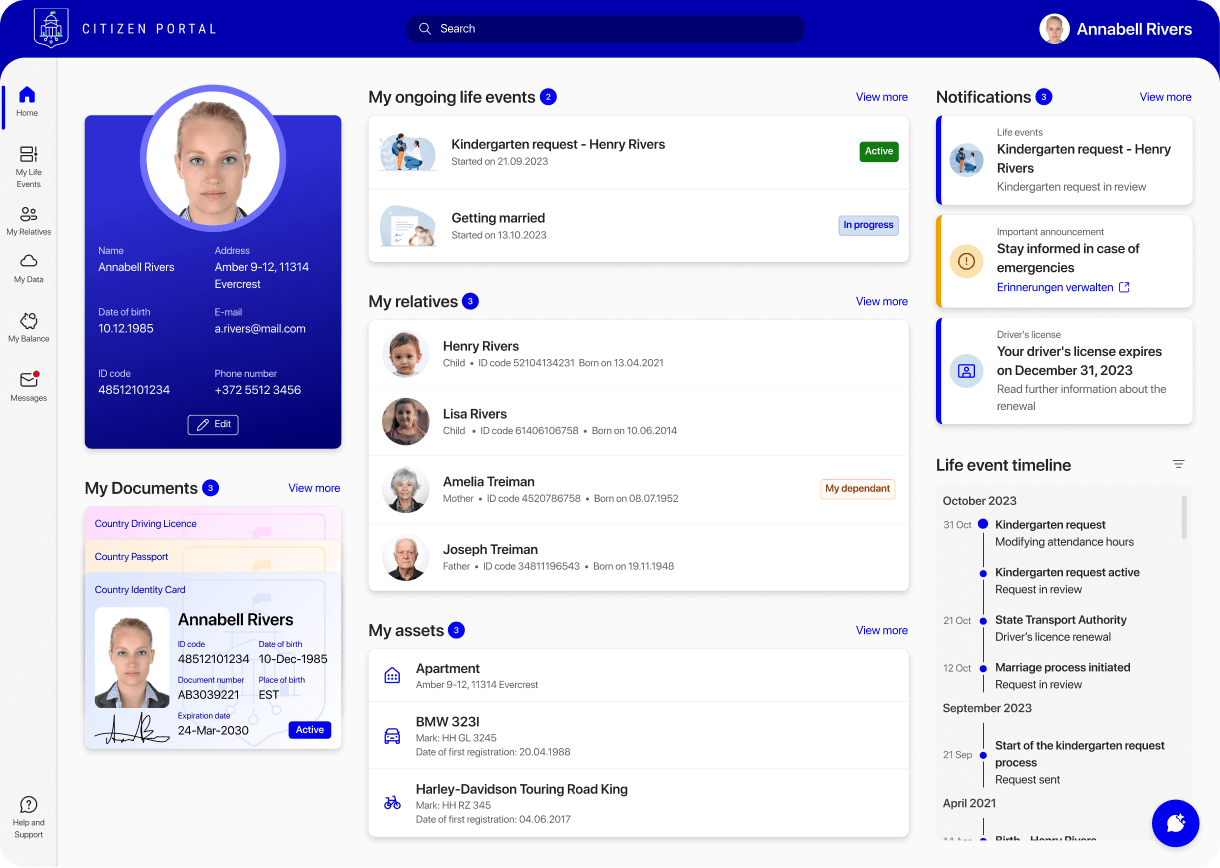This screenshot has height=868, width=1220.
Task: Click Henry Rivers relative photo
Action: (x=405, y=354)
